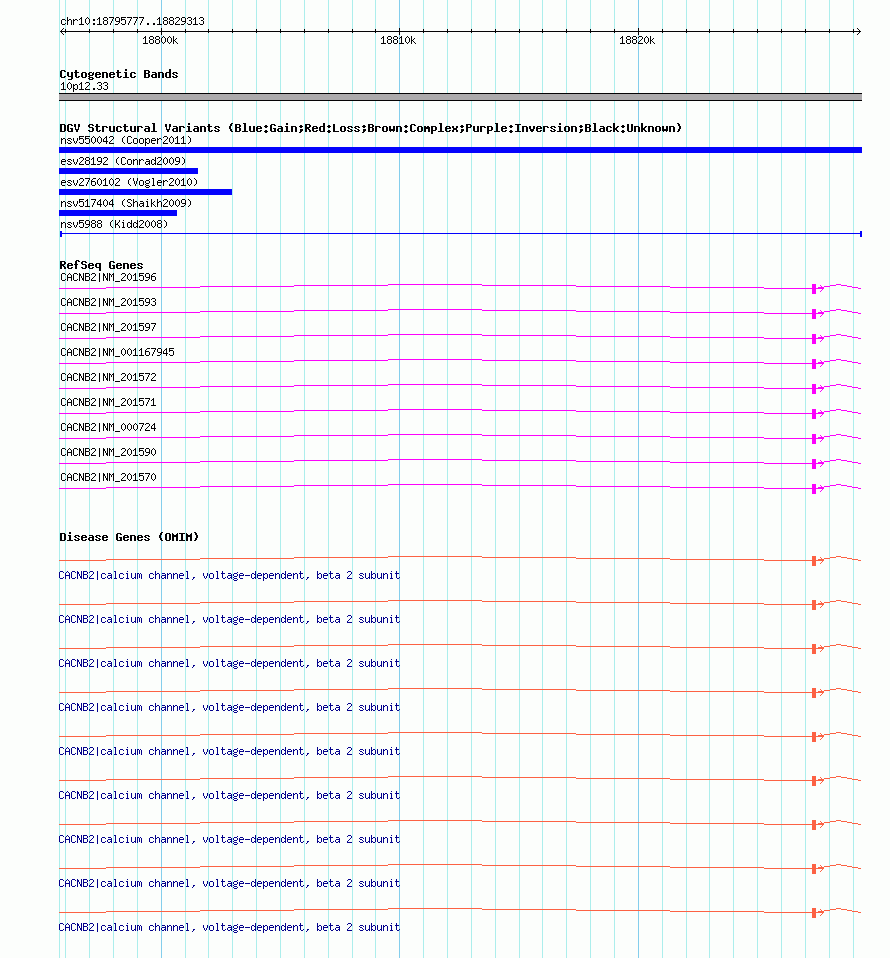Click the topmost orange OMIM exon block

pos(814,561)
